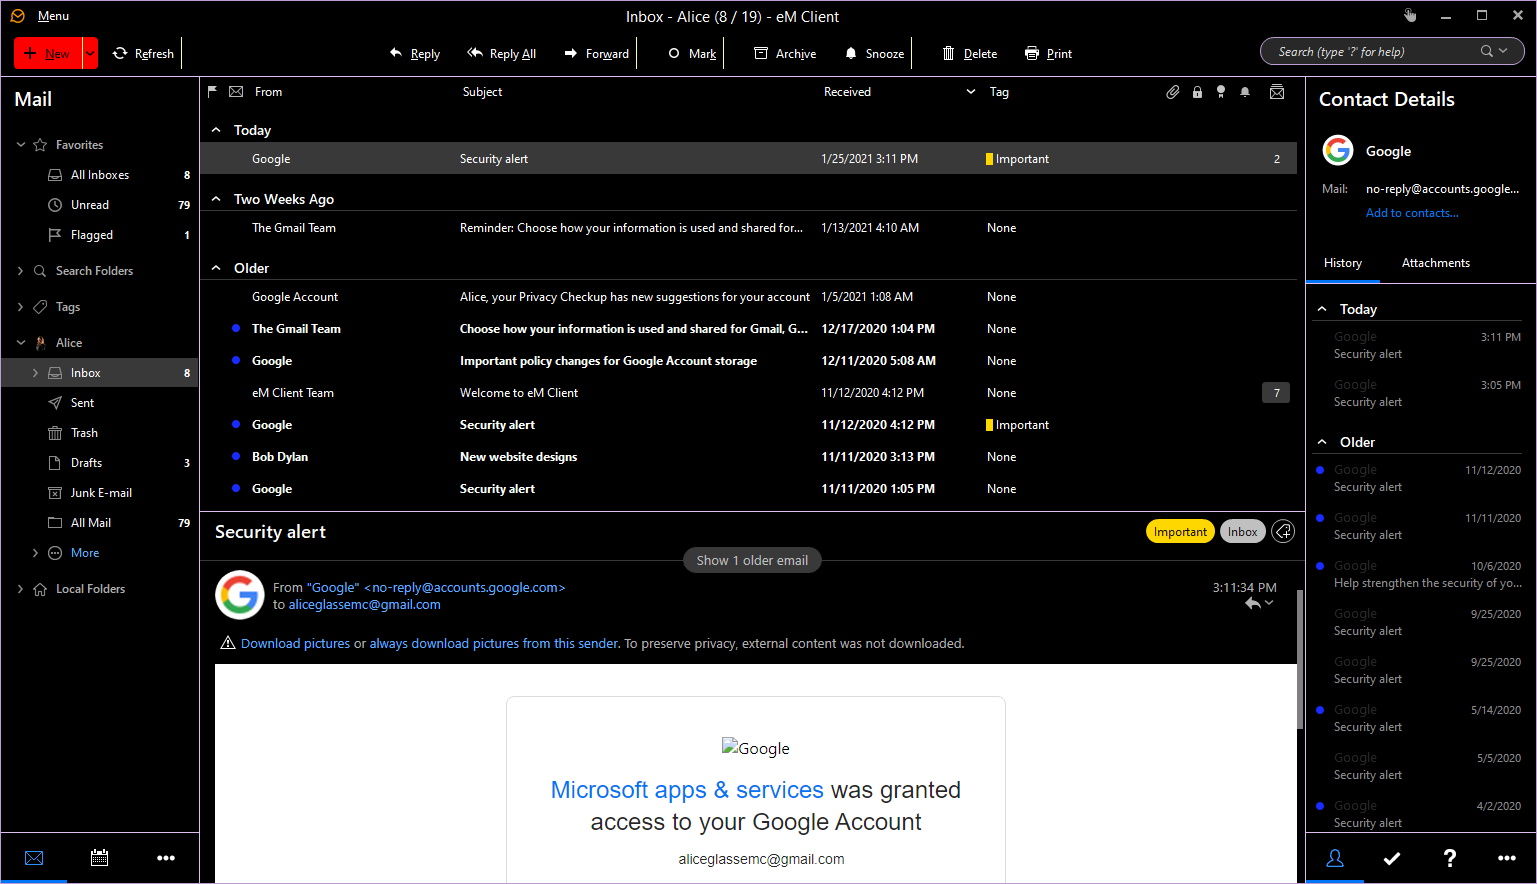The height and width of the screenshot is (884, 1537).
Task: Switch to the Tasks view
Action: click(1392, 858)
